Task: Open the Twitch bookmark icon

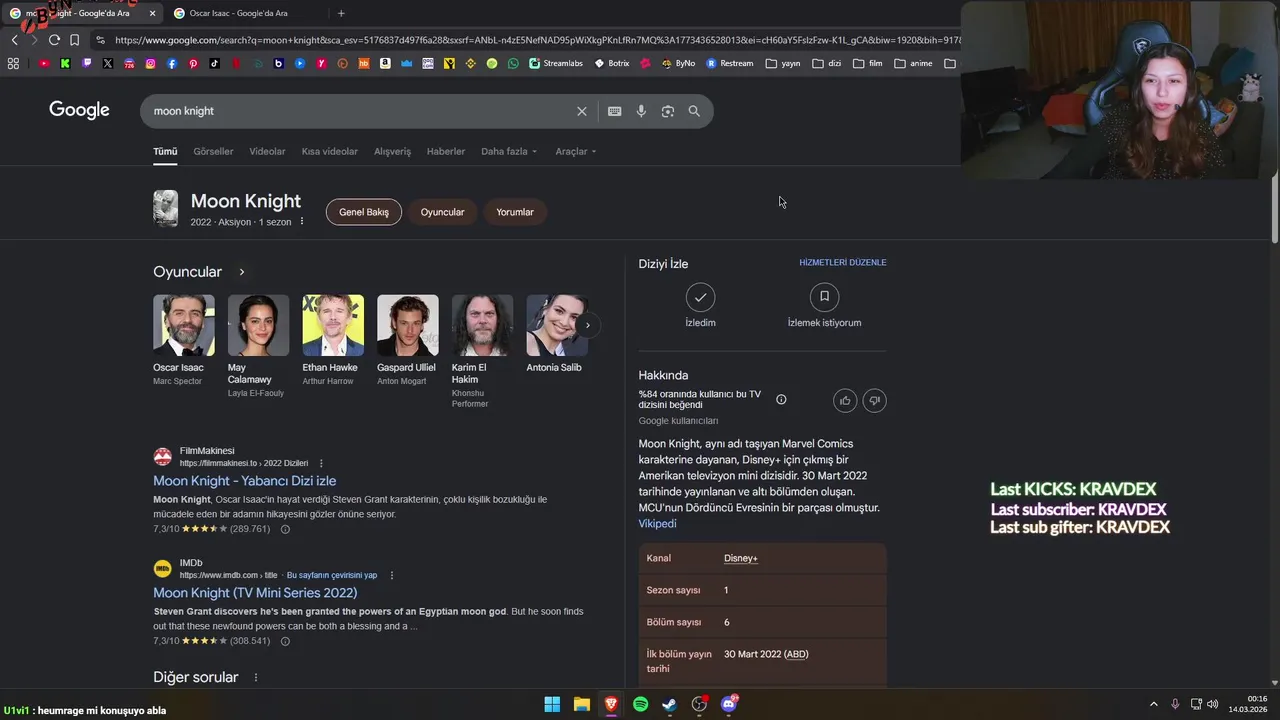Action: click(87, 63)
